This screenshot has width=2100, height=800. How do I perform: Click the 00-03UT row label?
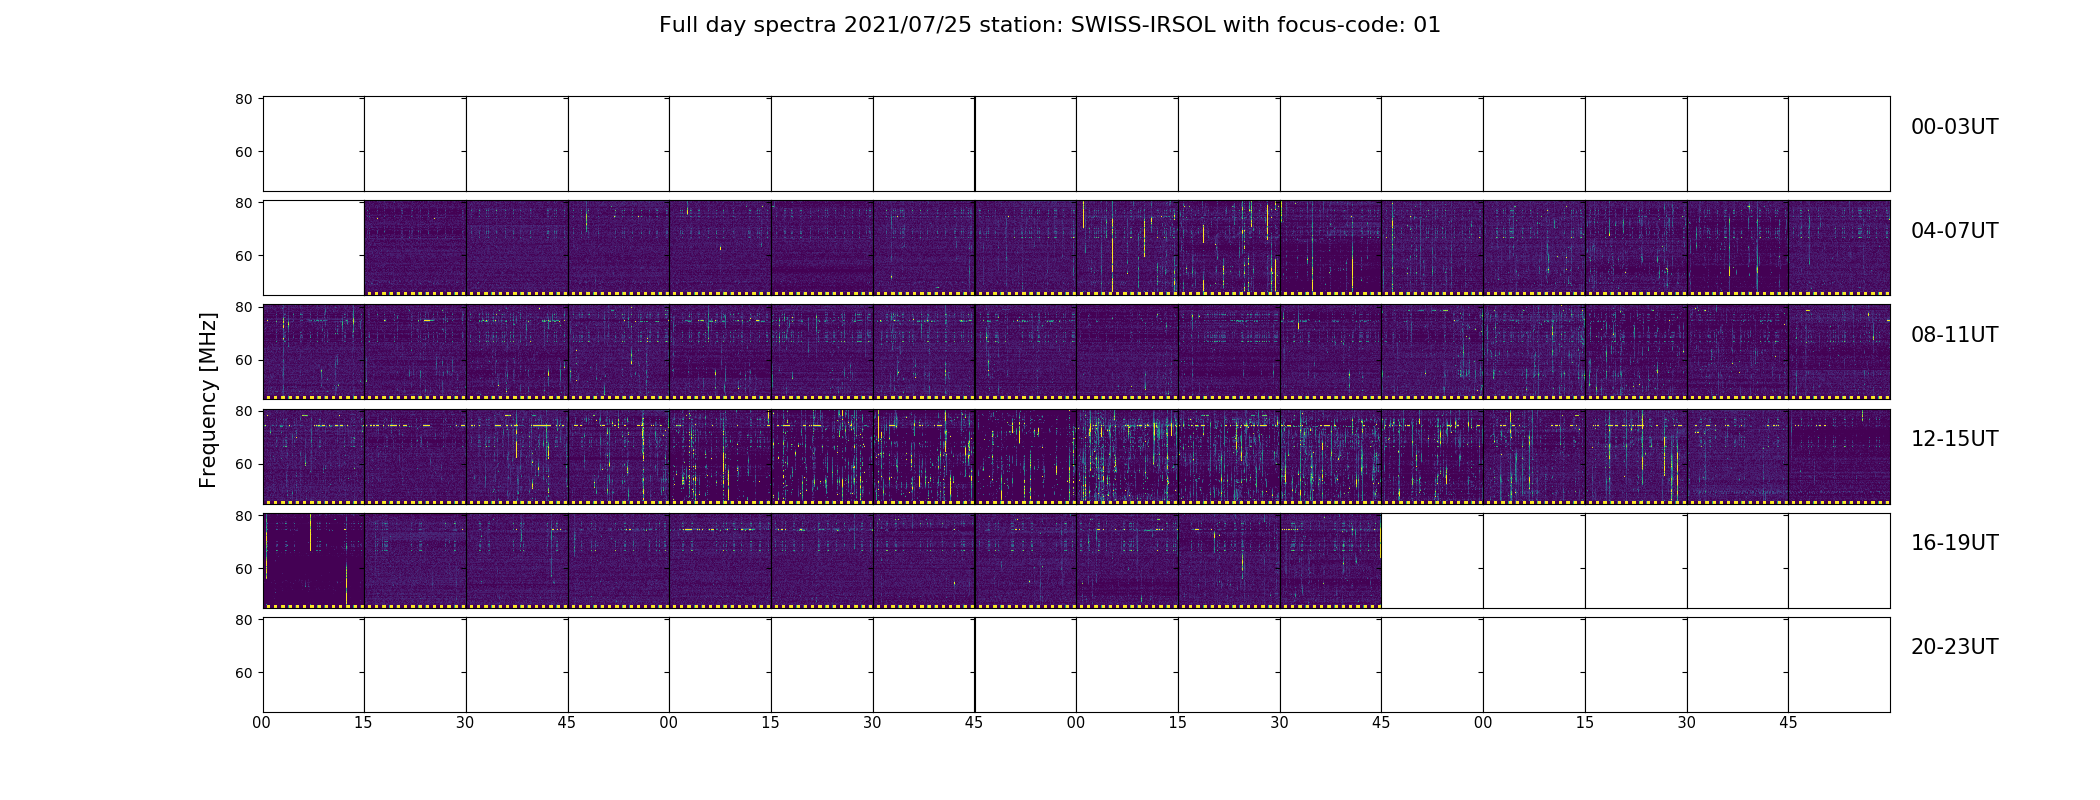1954,127
